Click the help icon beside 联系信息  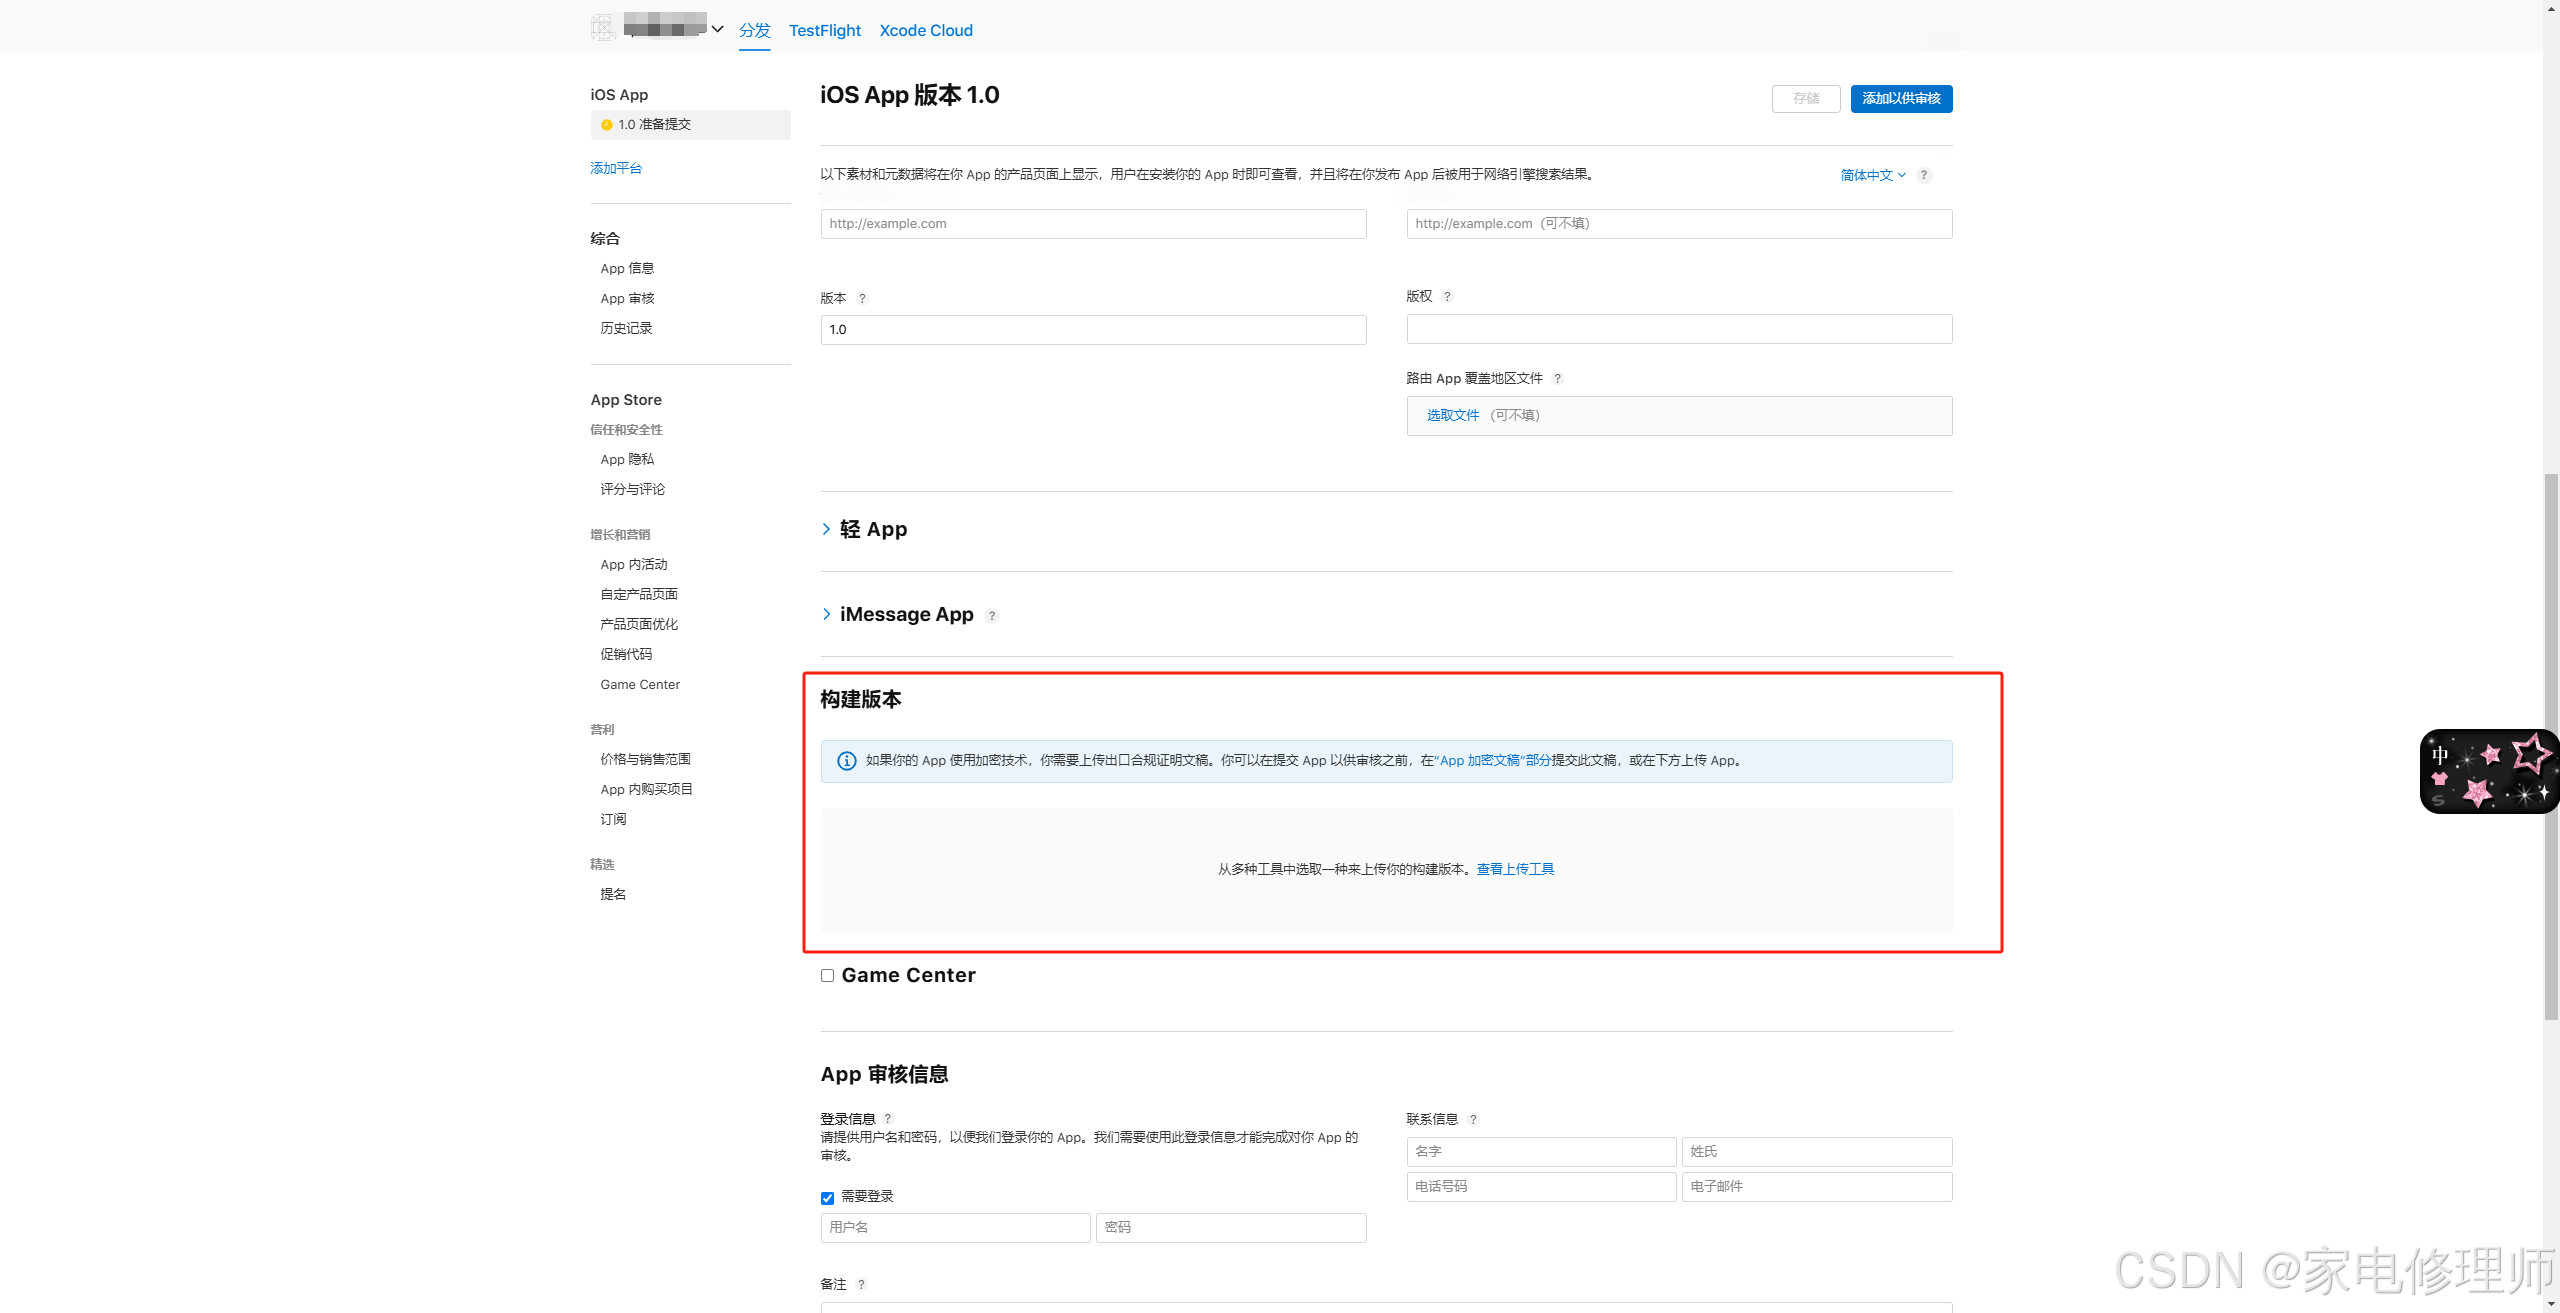tap(1473, 1119)
